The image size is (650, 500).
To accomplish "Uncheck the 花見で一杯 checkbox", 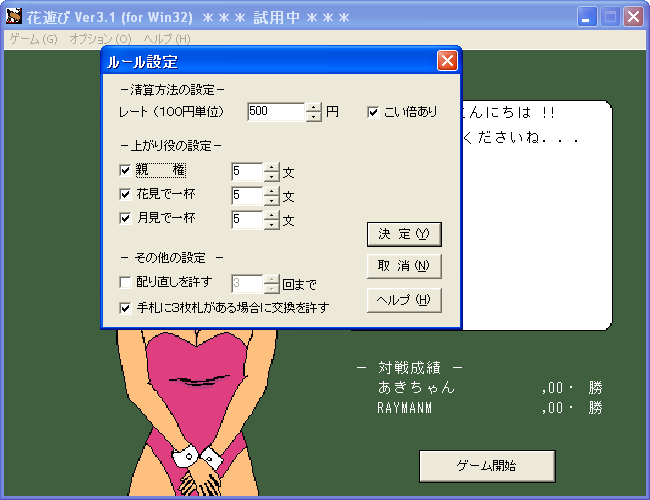I will 125,194.
